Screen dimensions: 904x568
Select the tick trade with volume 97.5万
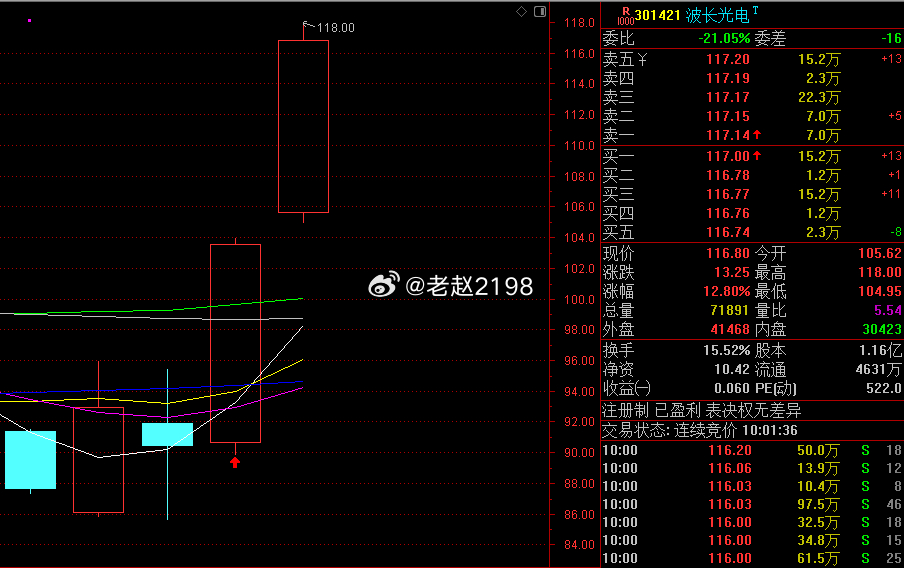pyautogui.click(x=752, y=504)
